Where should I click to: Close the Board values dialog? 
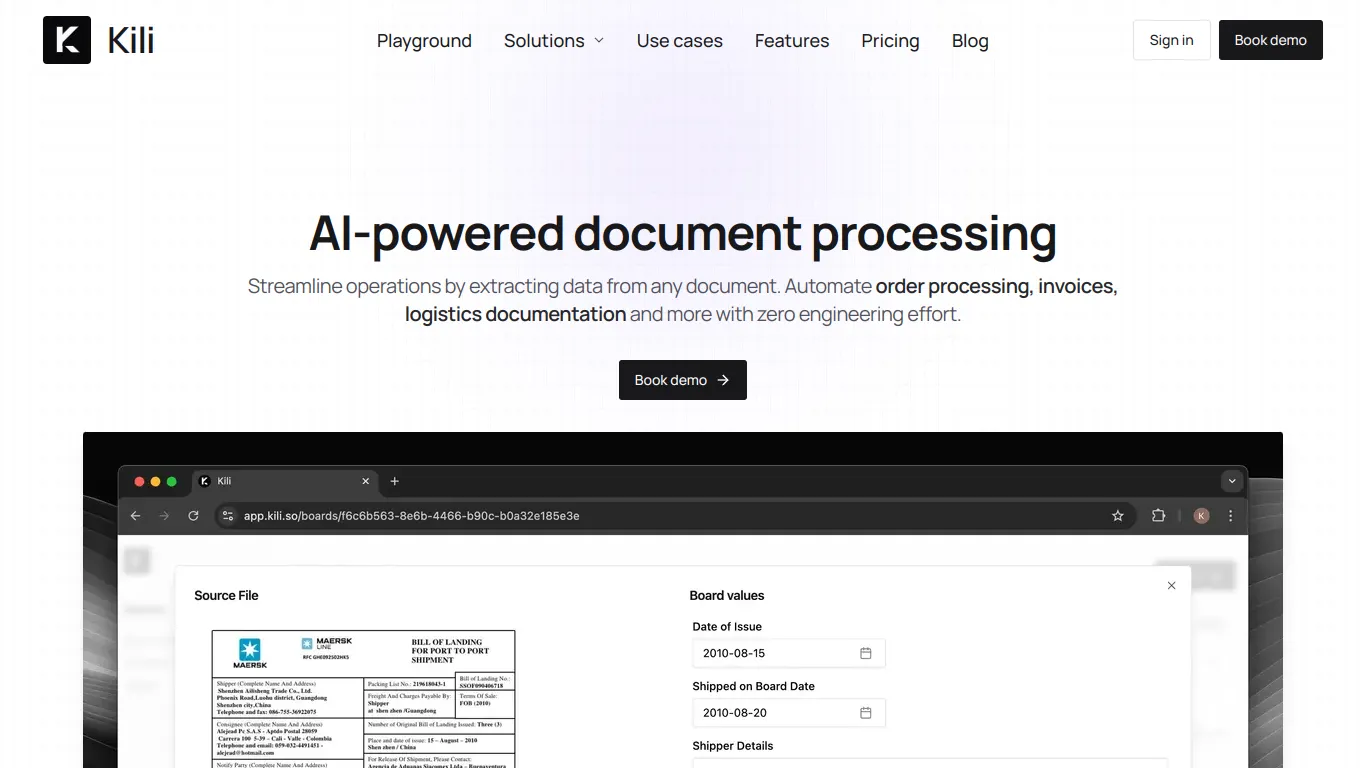click(1172, 586)
